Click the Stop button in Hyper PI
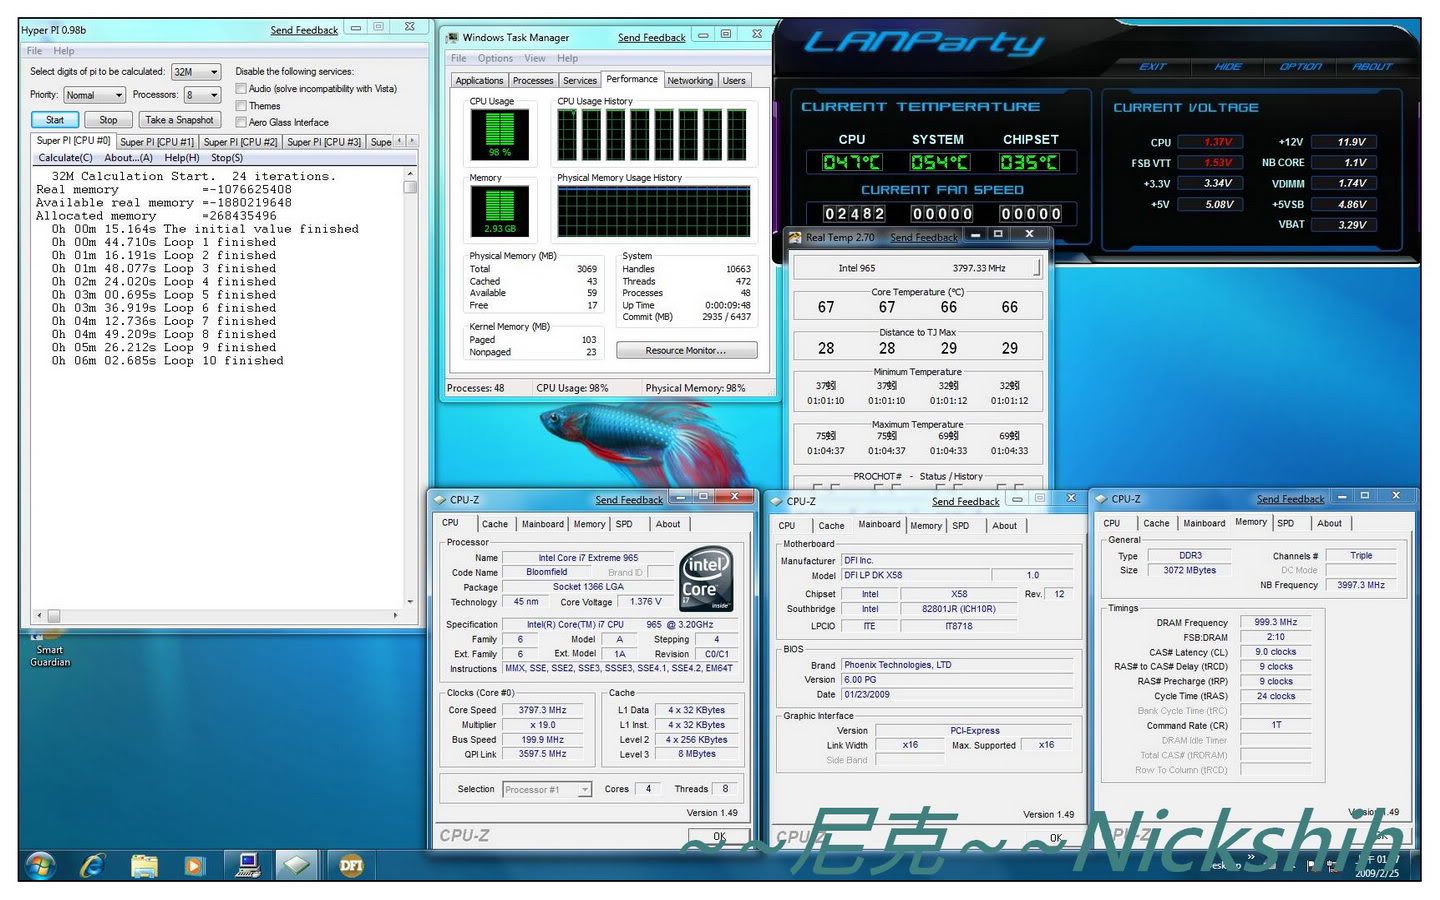 [108, 120]
